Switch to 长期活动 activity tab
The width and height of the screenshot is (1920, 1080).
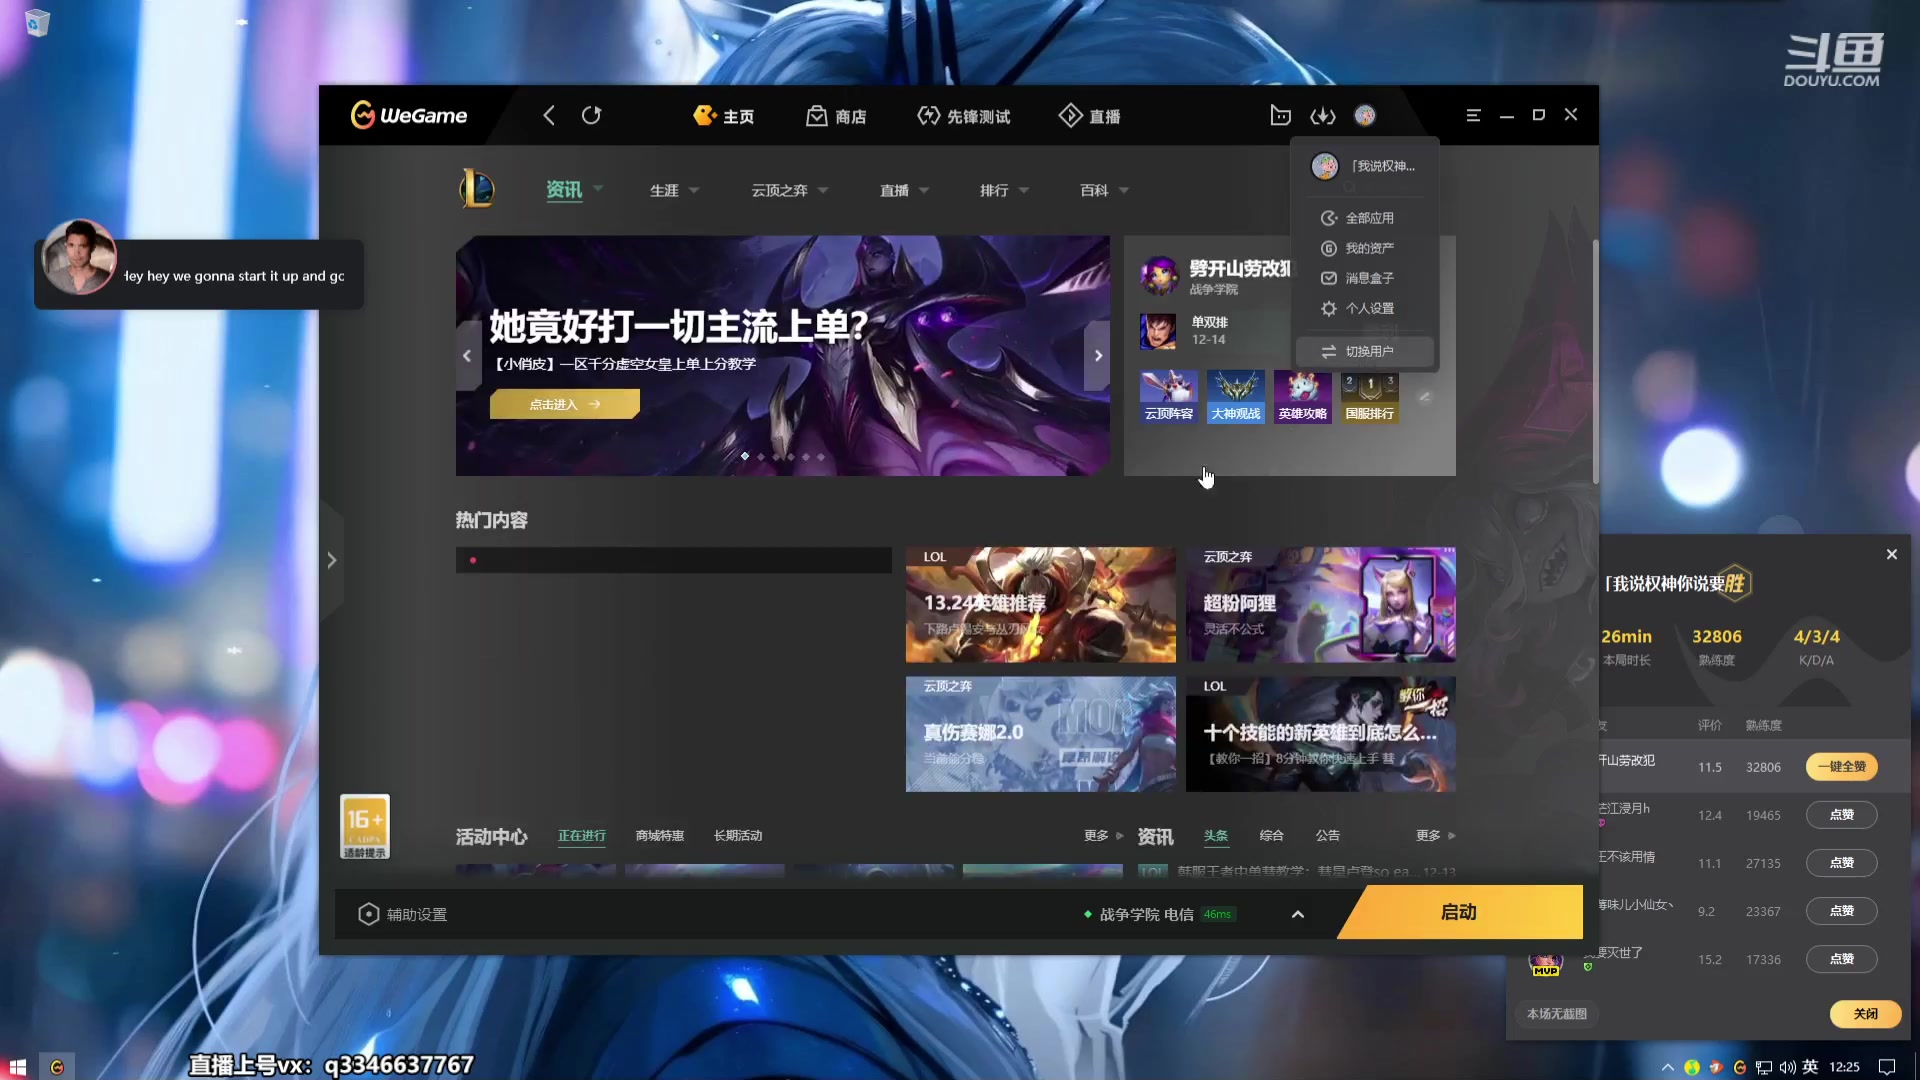point(738,836)
